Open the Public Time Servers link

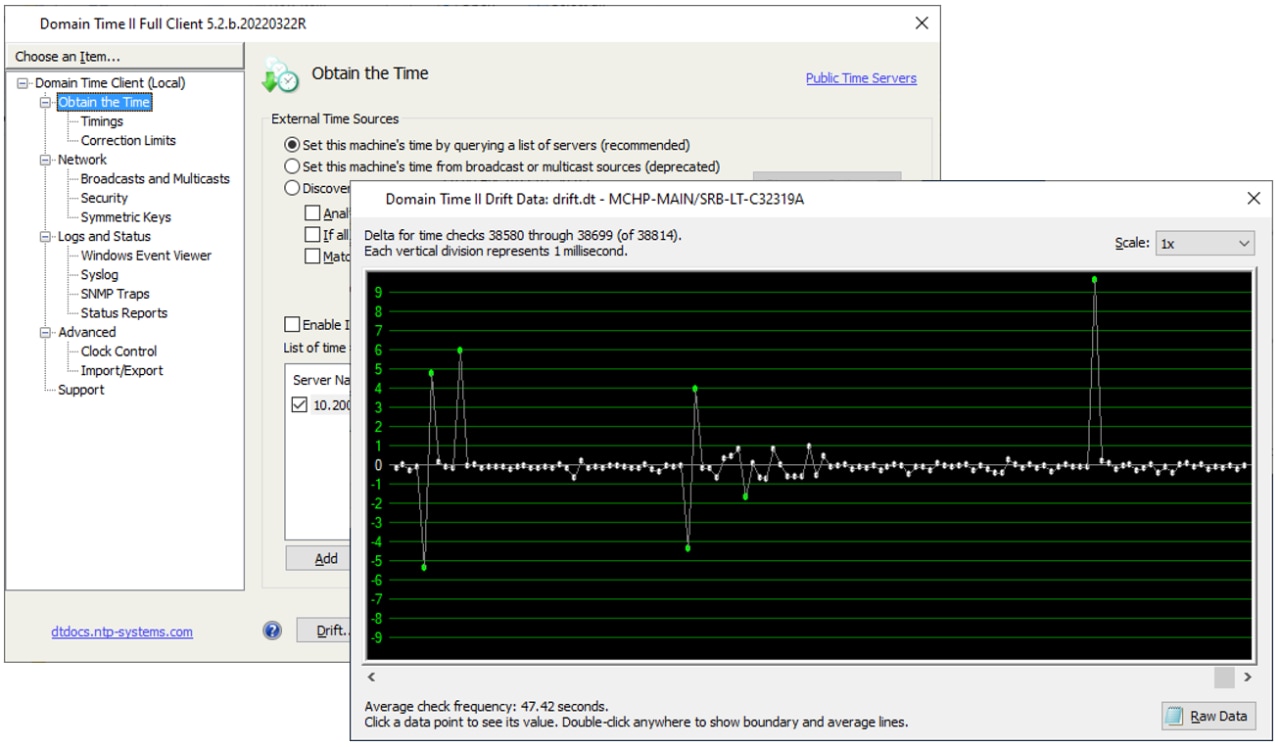coord(861,78)
